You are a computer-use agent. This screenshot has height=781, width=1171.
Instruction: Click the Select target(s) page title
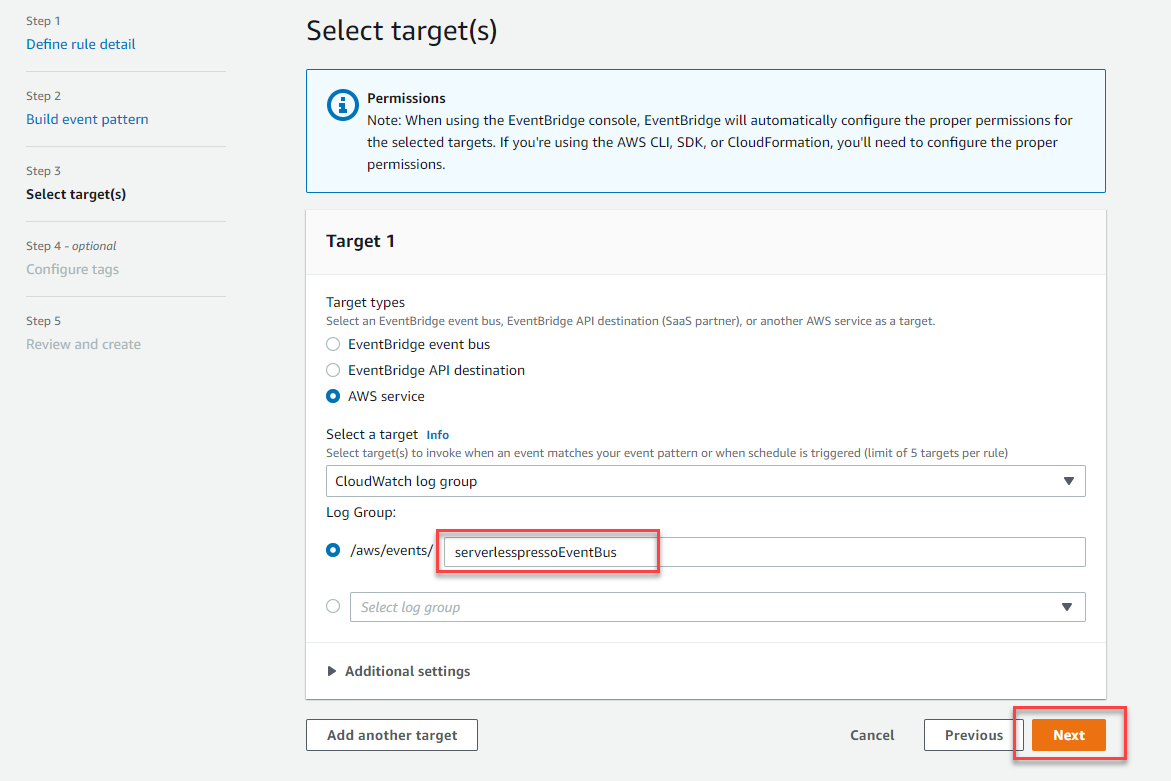[402, 31]
